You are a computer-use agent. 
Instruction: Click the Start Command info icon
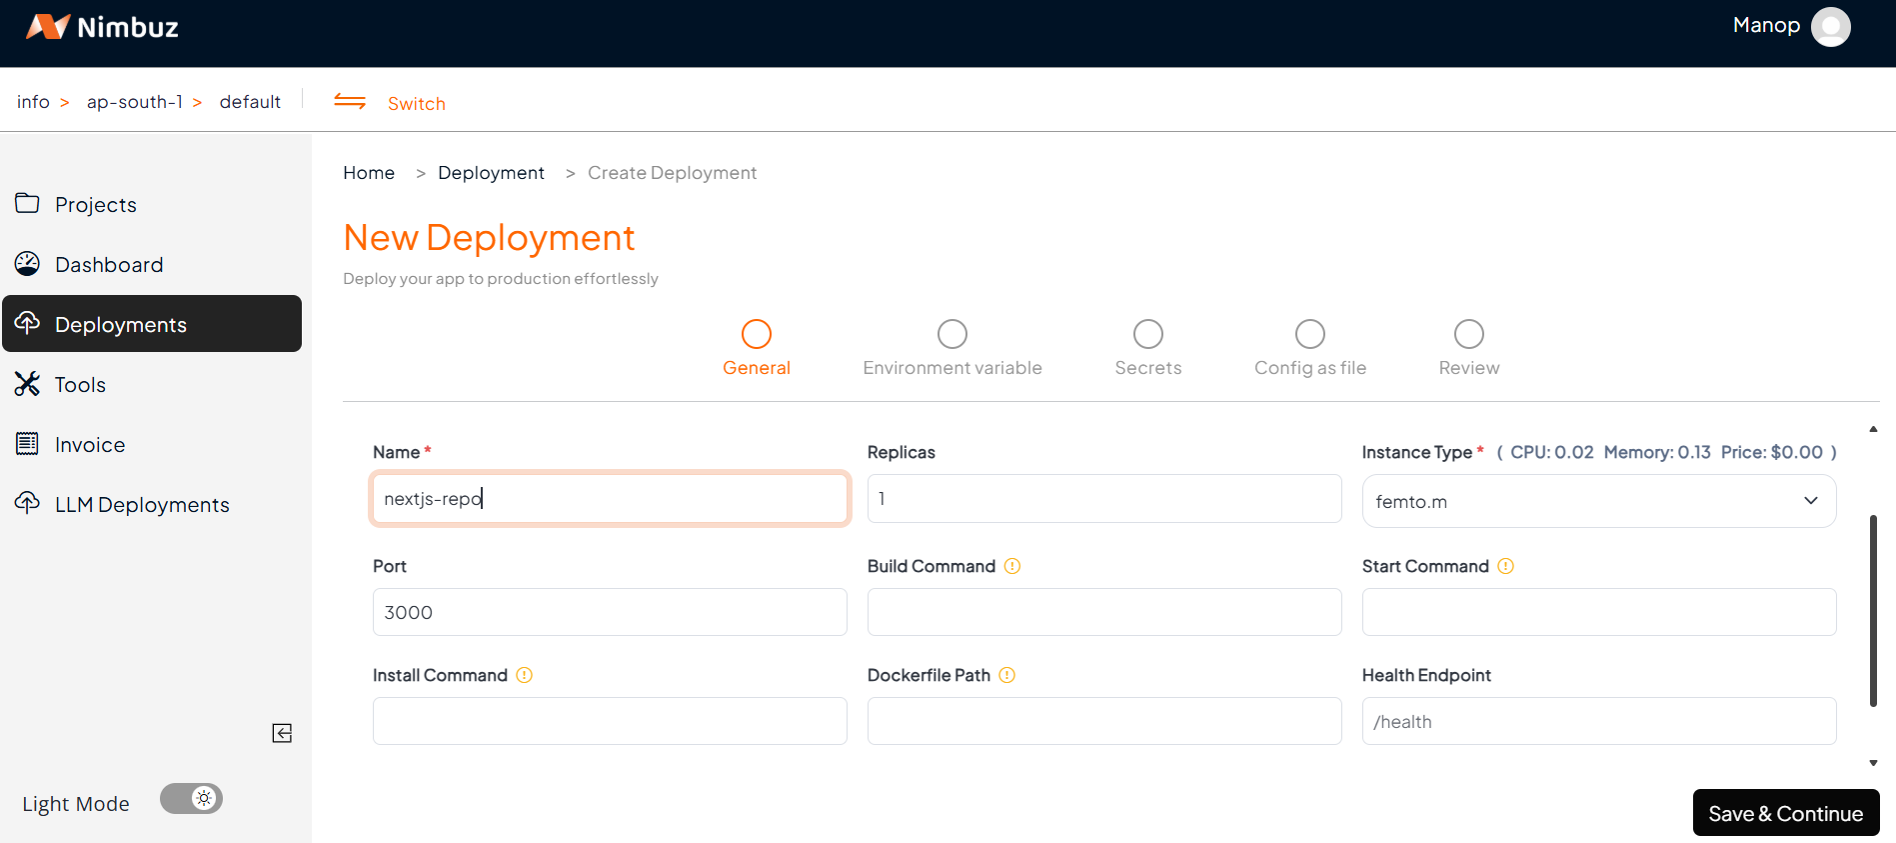click(x=1505, y=566)
